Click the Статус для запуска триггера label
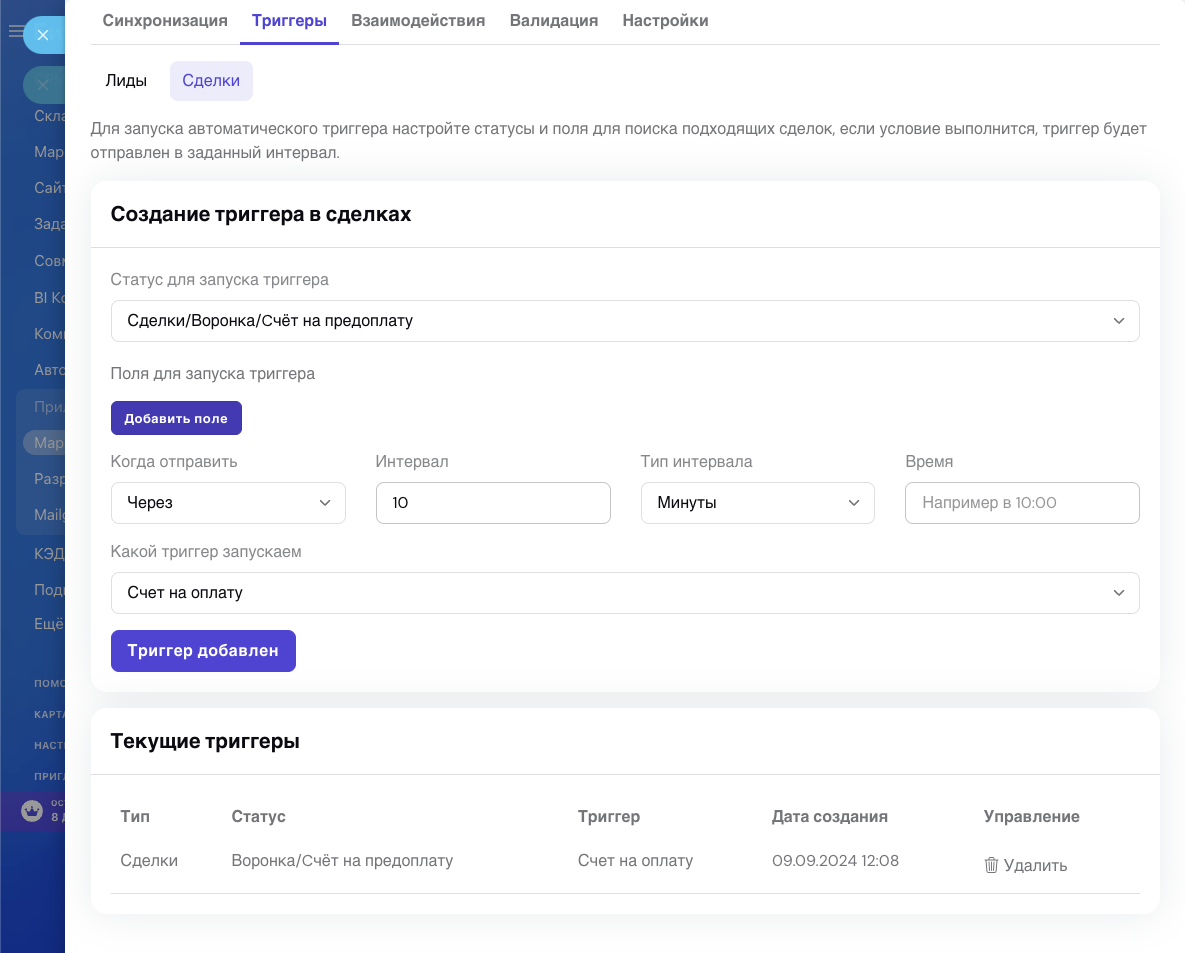This screenshot has width=1185, height=953. click(219, 280)
